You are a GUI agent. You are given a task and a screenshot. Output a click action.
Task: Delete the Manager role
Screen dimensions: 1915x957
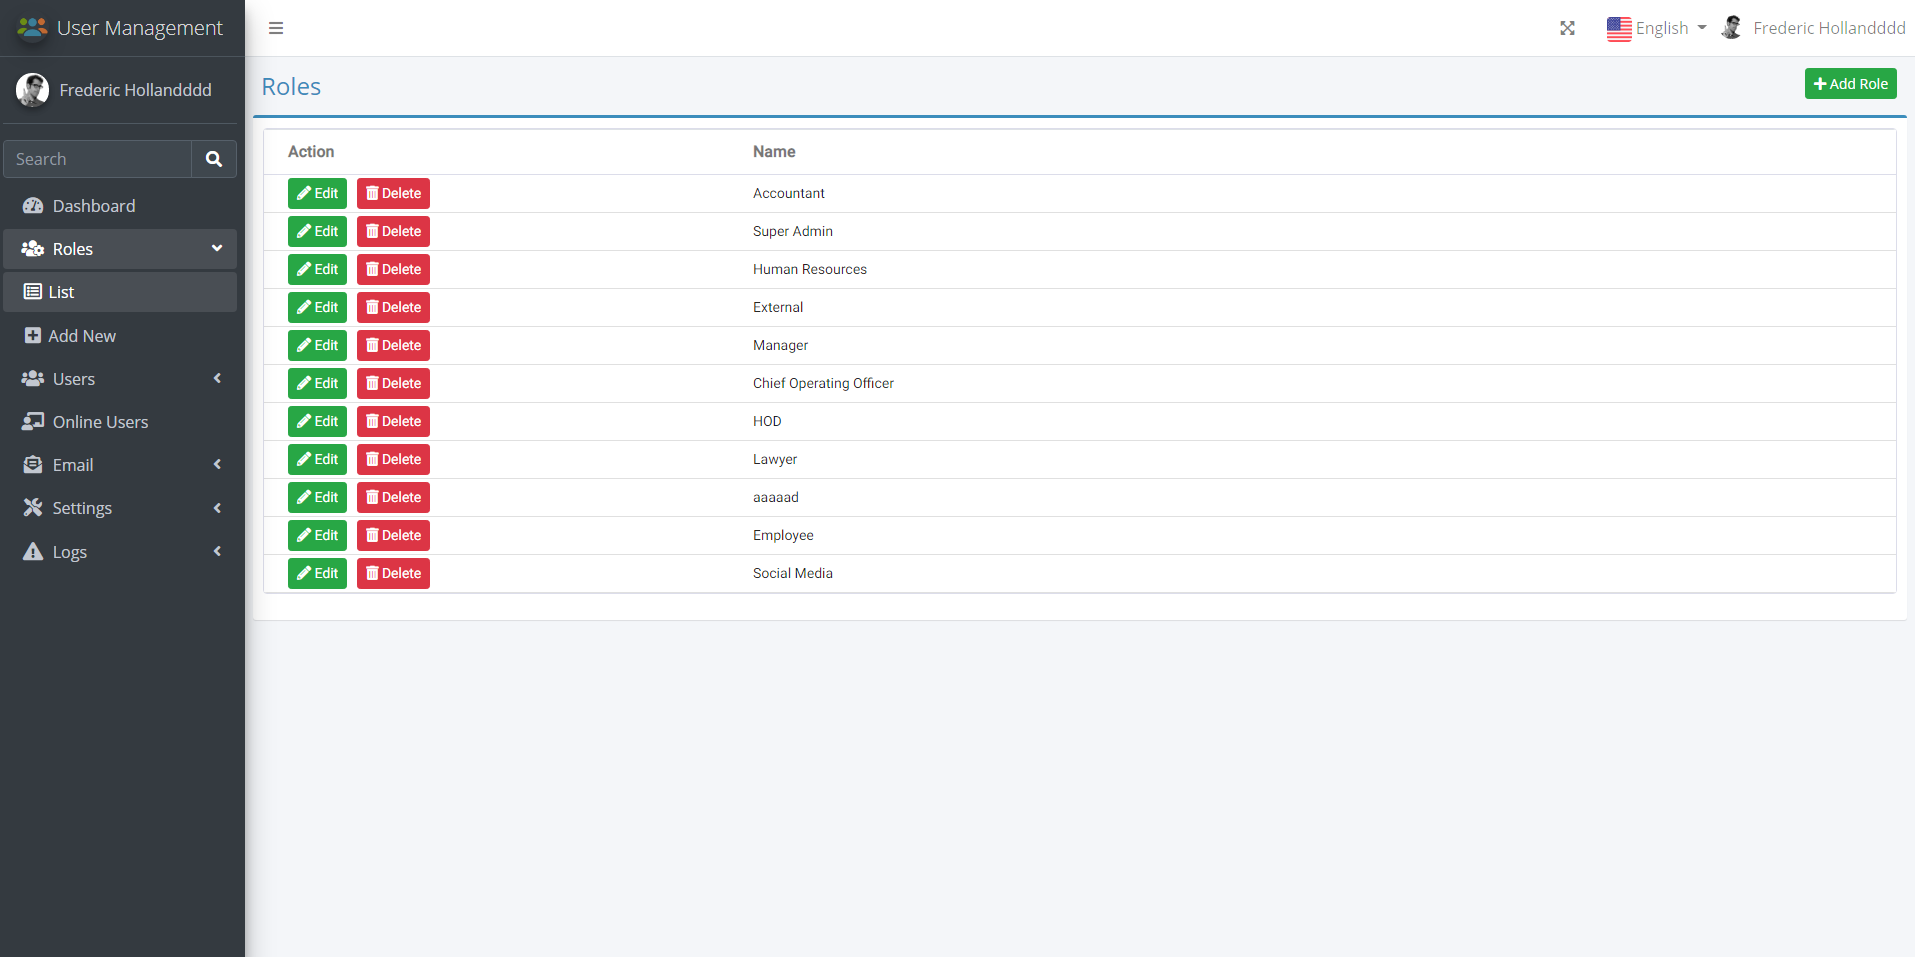pyautogui.click(x=393, y=345)
